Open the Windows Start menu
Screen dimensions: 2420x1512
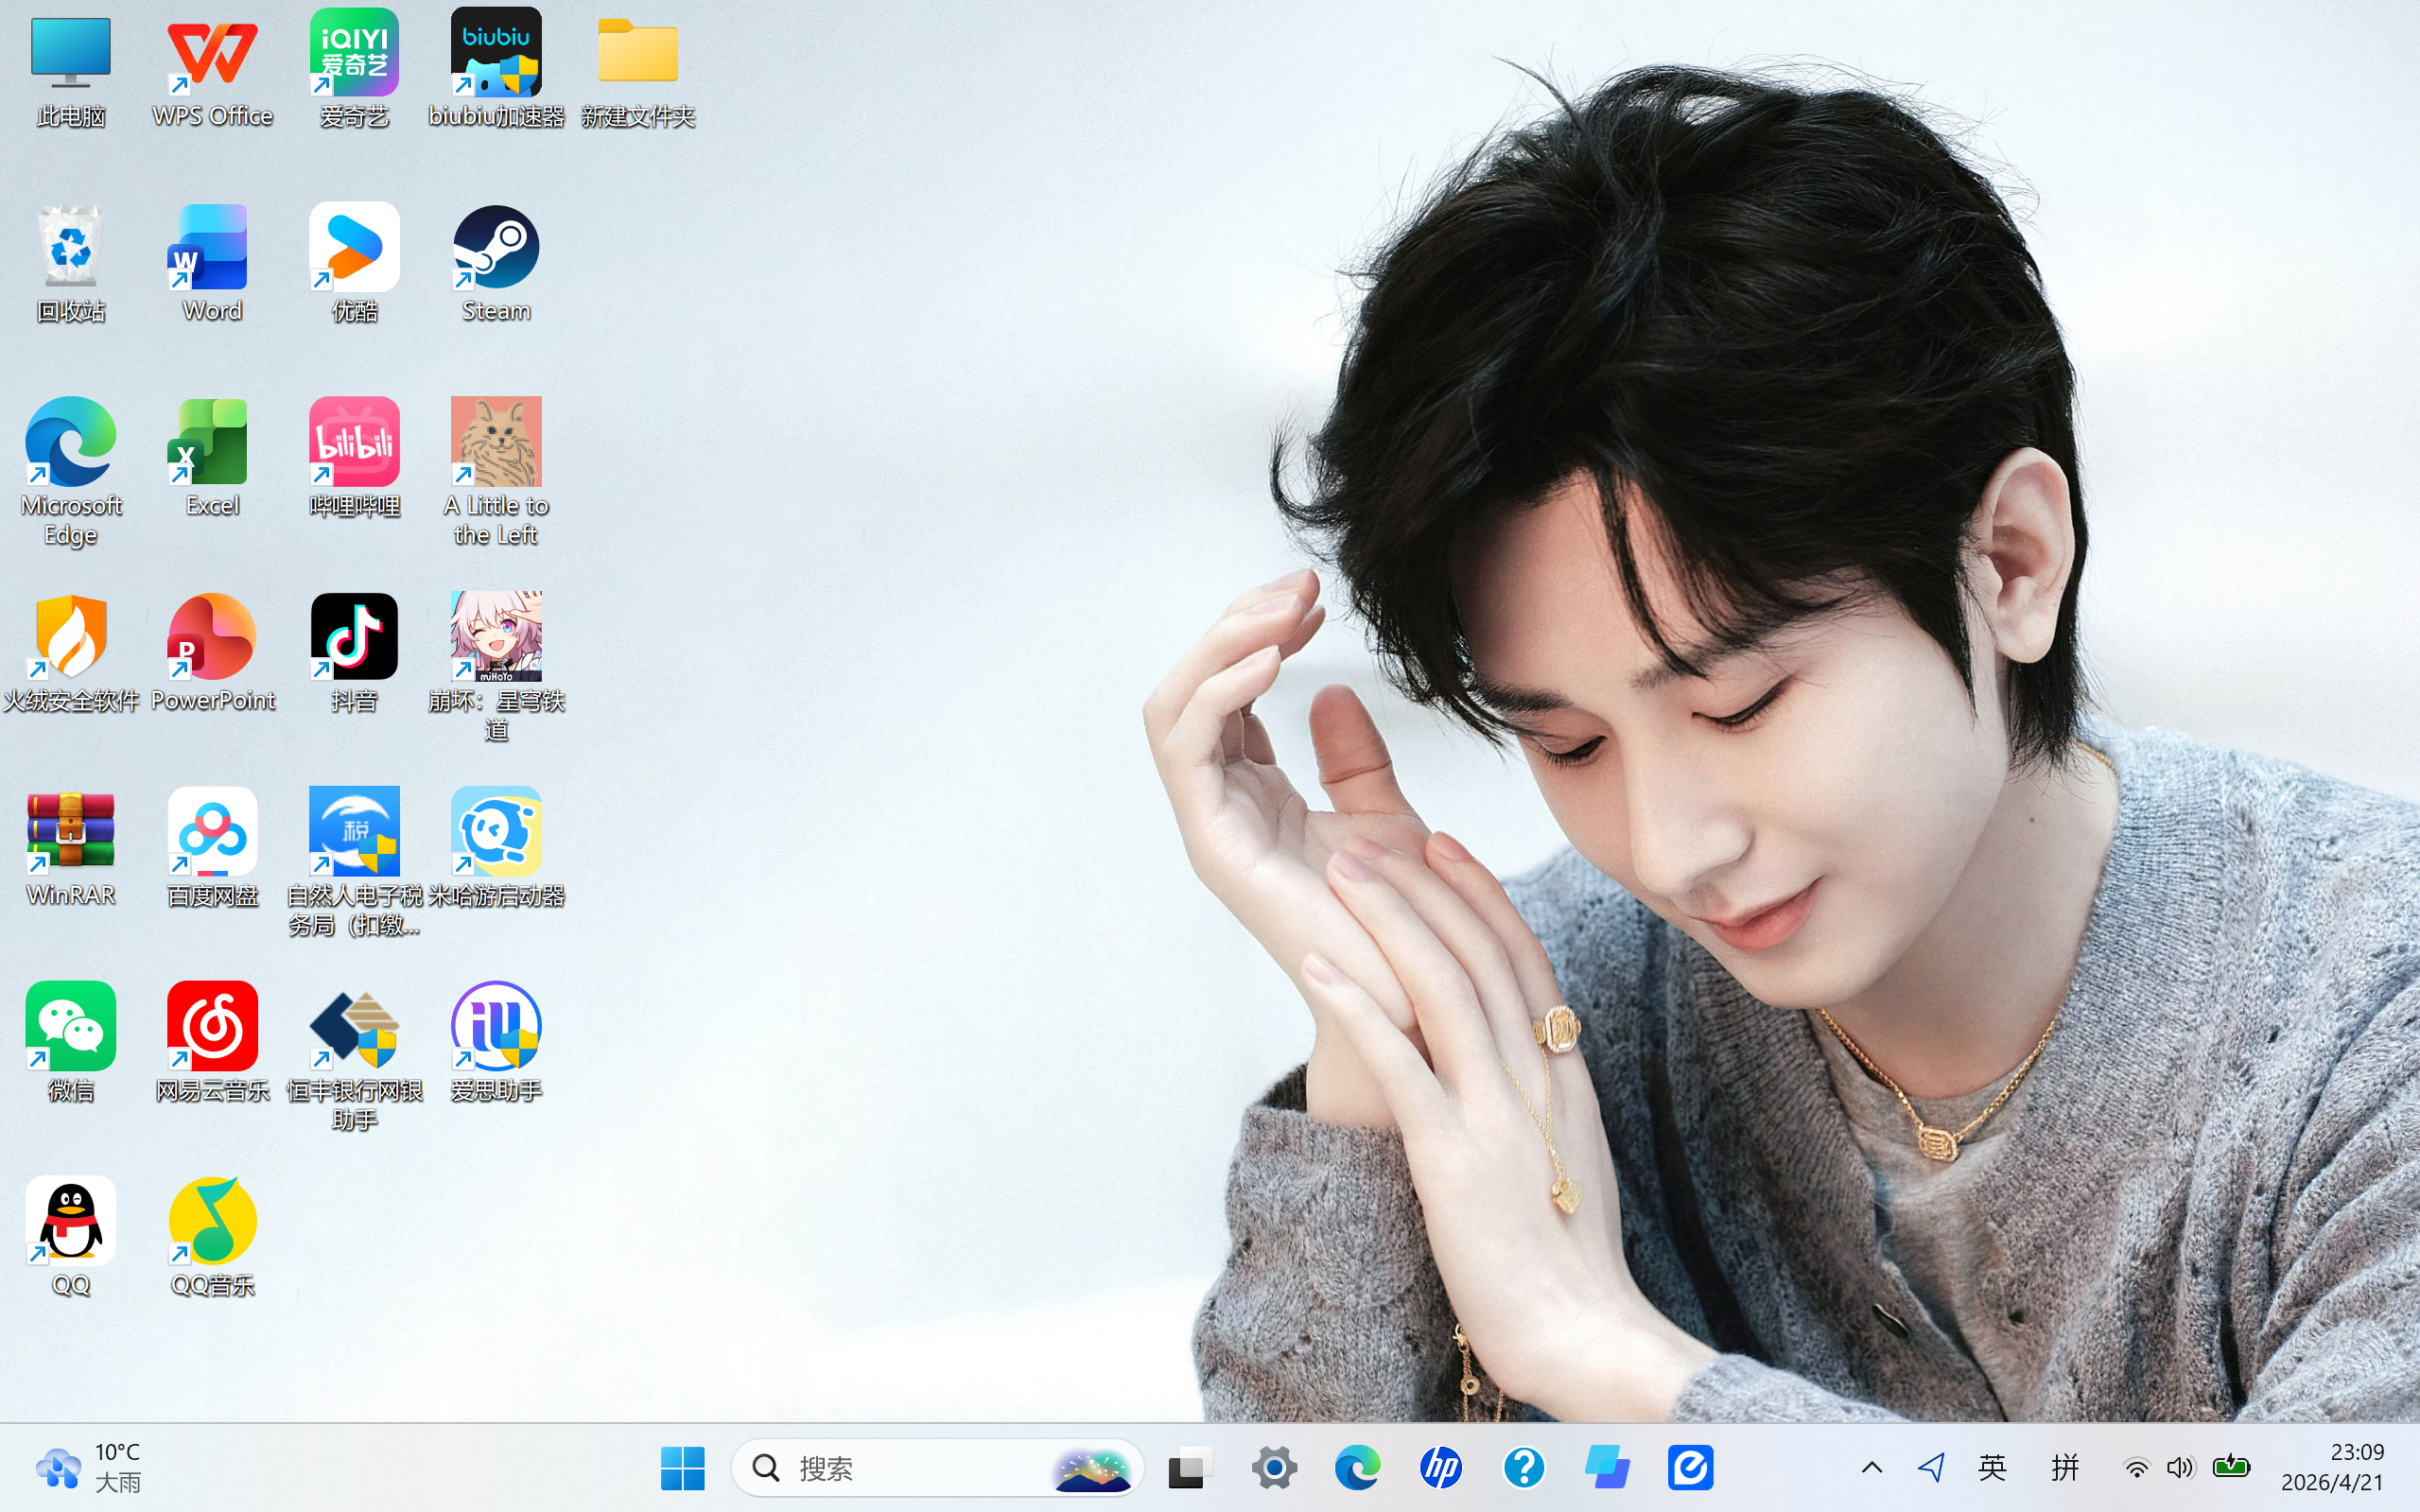coord(682,1467)
